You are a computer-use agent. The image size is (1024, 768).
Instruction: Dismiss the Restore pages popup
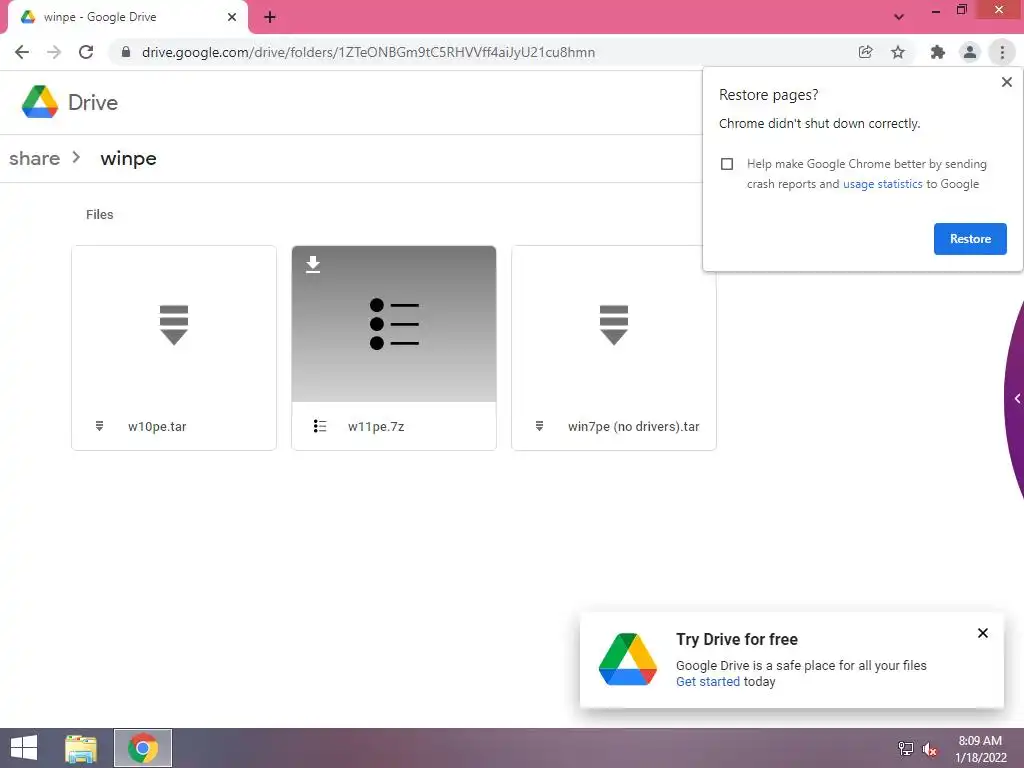1006,82
